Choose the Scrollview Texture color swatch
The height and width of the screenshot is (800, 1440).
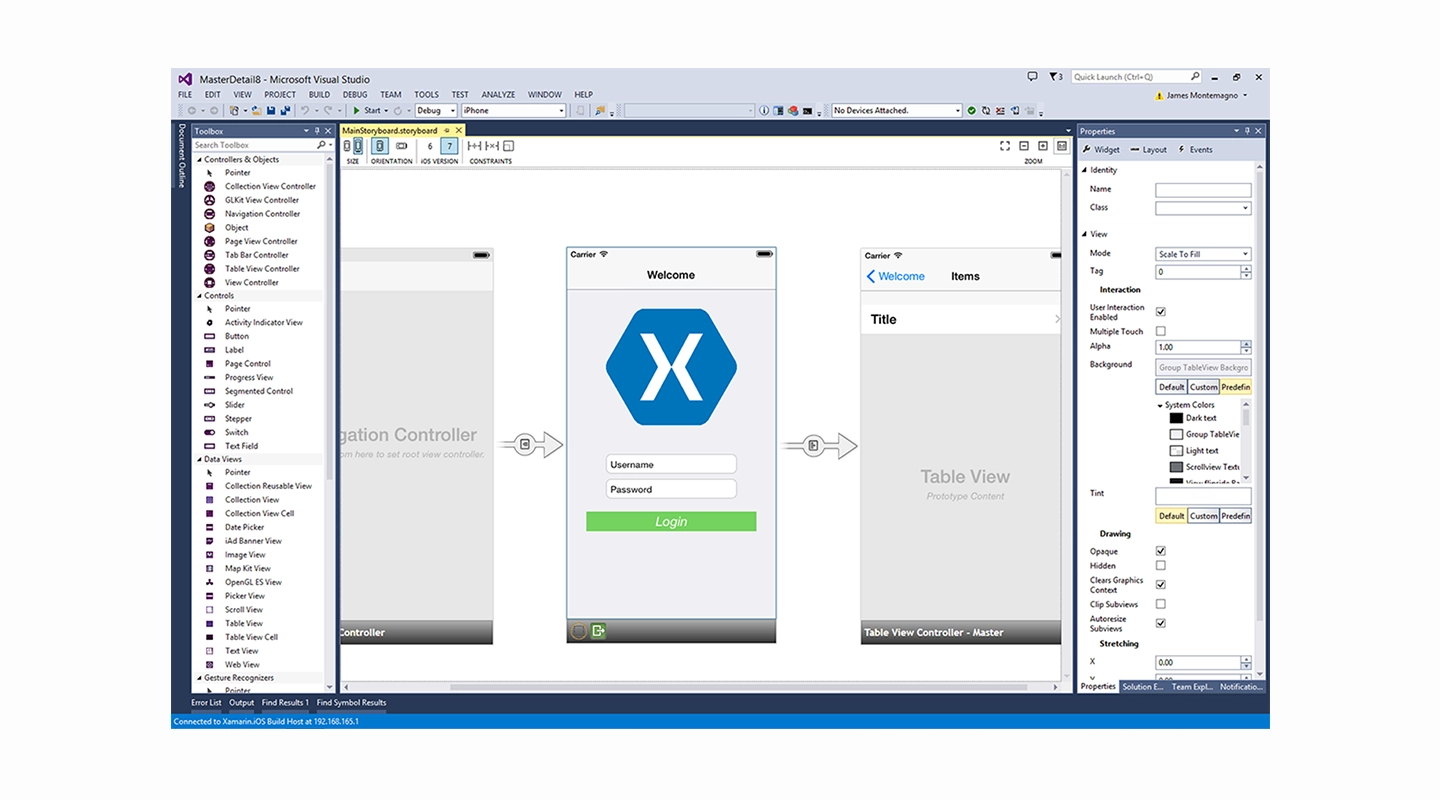pos(1176,467)
